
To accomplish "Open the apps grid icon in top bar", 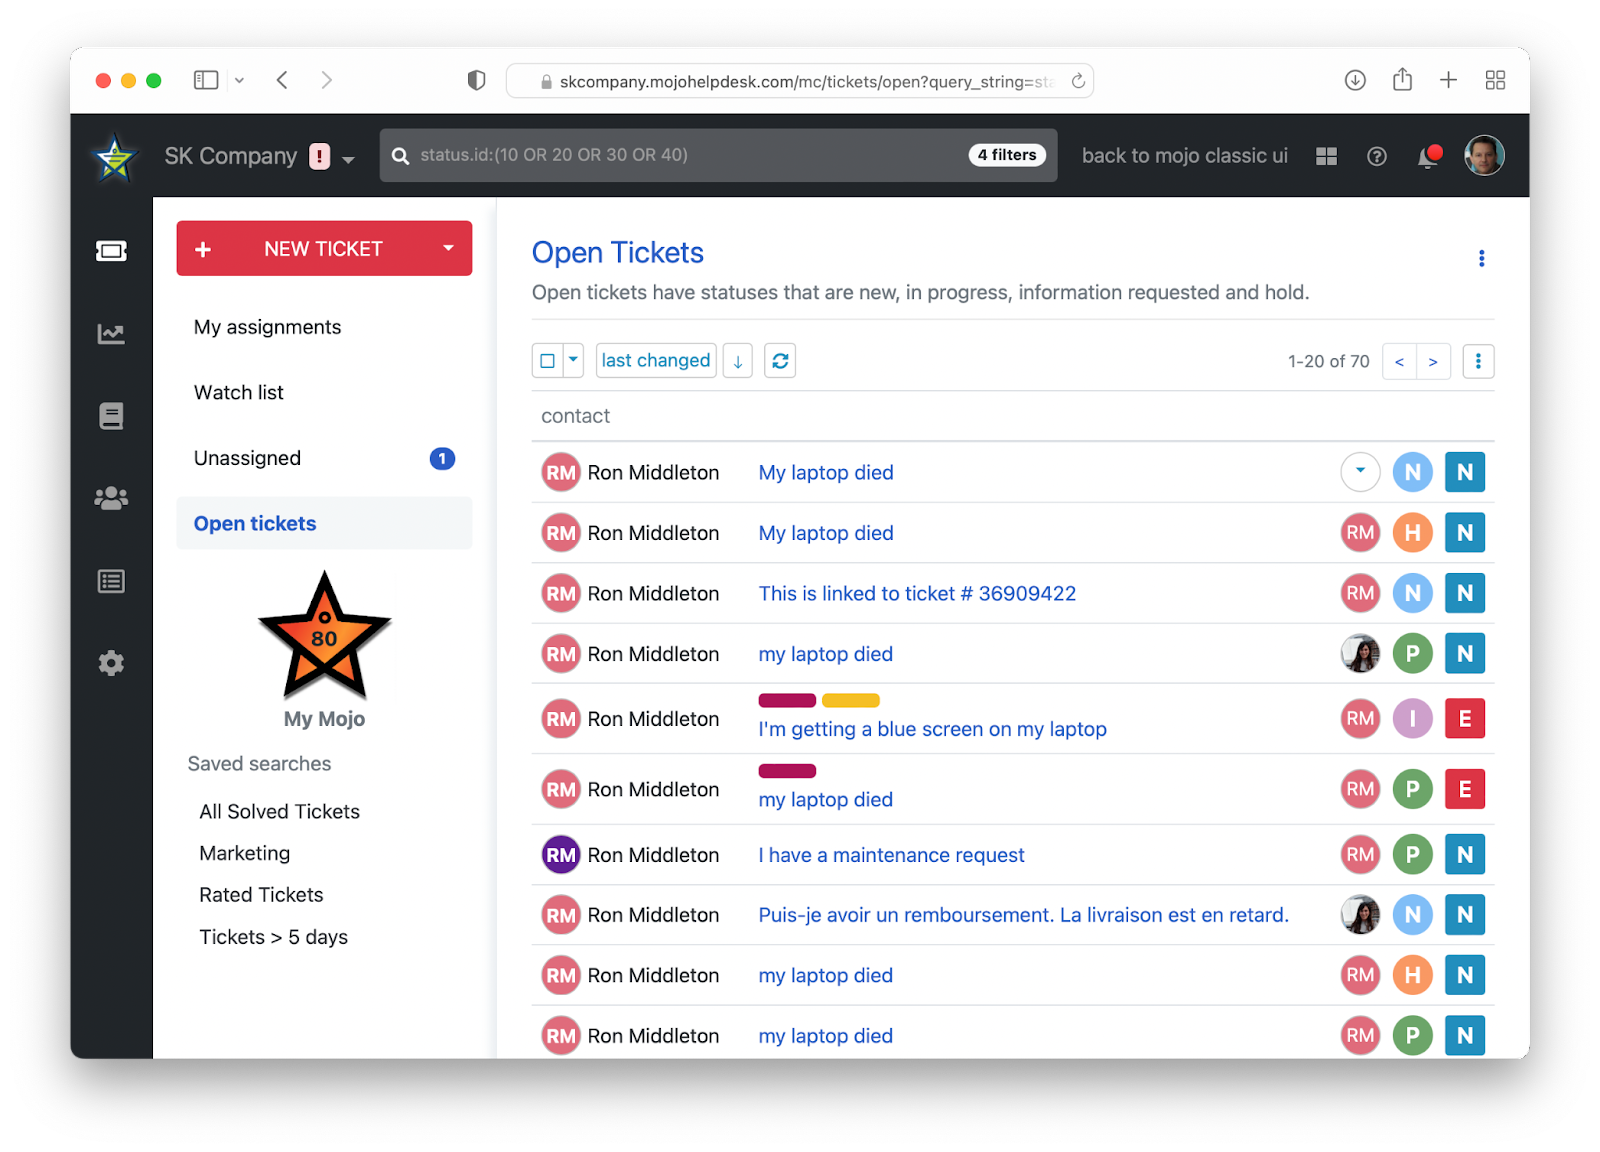I will point(1326,156).
